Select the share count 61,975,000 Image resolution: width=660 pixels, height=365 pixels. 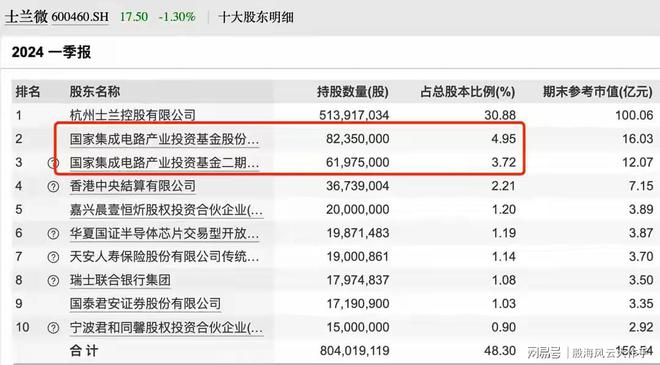[358, 163]
